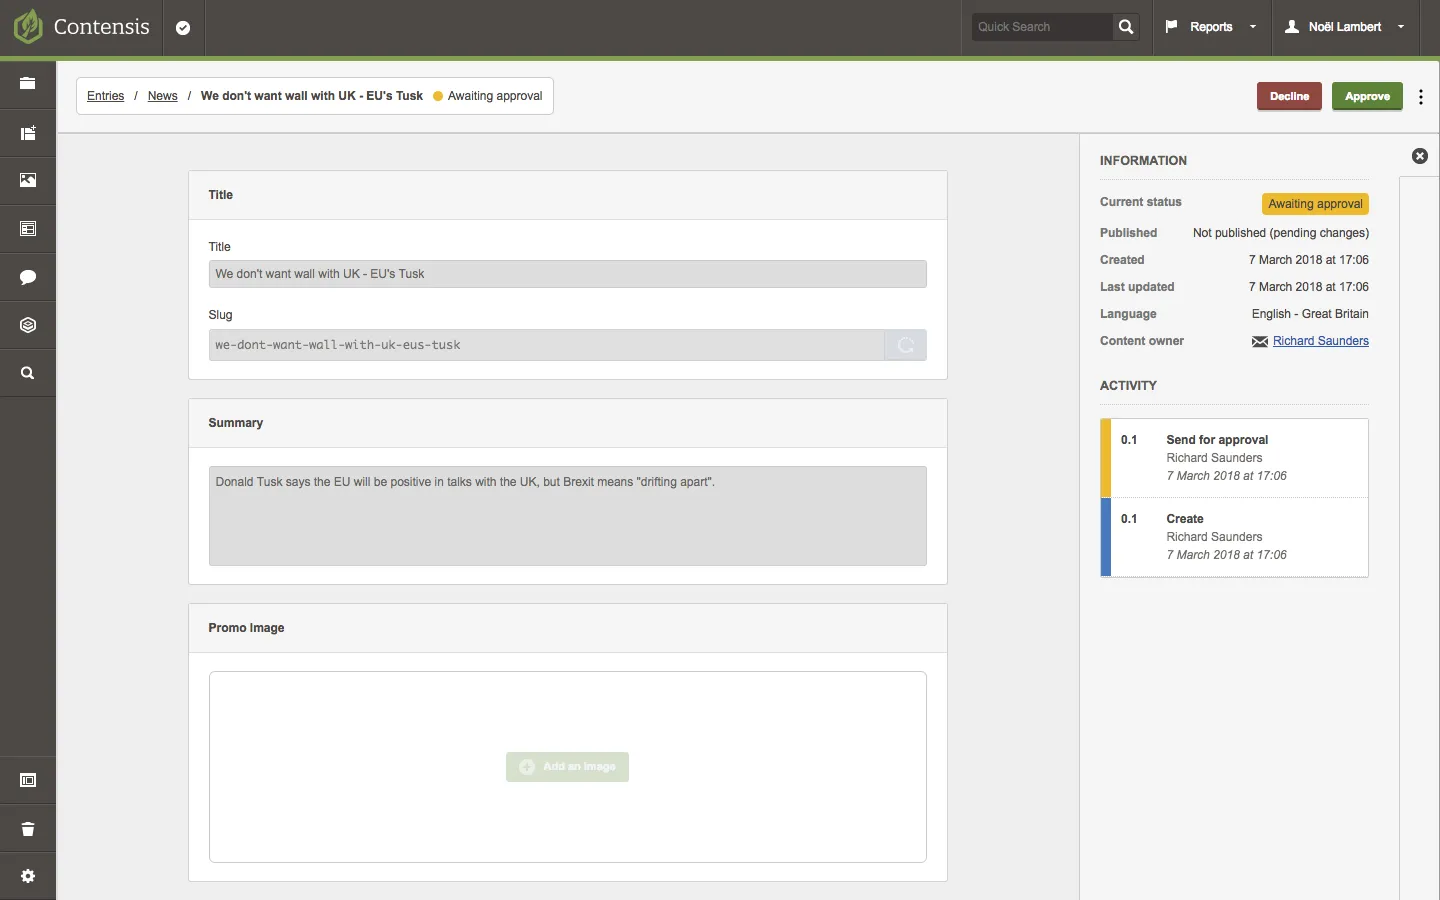Close the Information panel with X icon
The width and height of the screenshot is (1440, 900).
[1420, 156]
